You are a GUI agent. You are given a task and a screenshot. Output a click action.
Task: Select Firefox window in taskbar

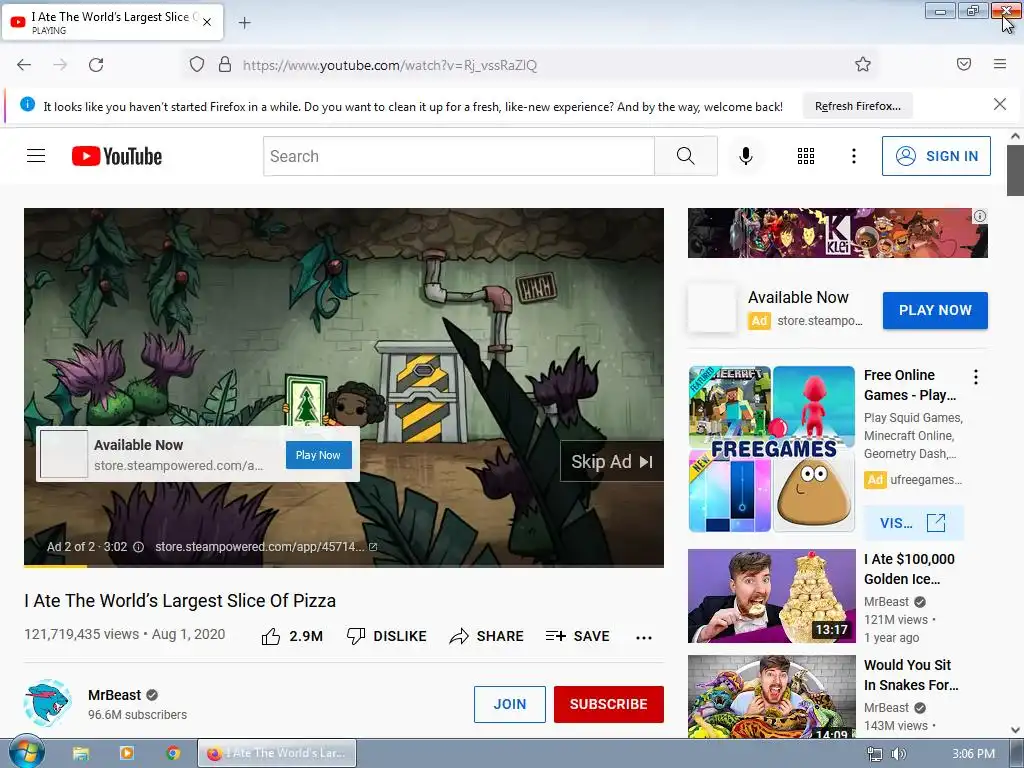(x=277, y=753)
